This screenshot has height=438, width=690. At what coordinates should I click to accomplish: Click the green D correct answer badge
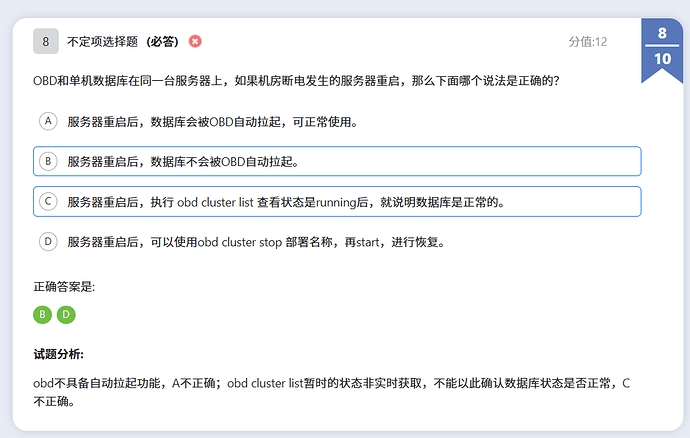tap(66, 315)
